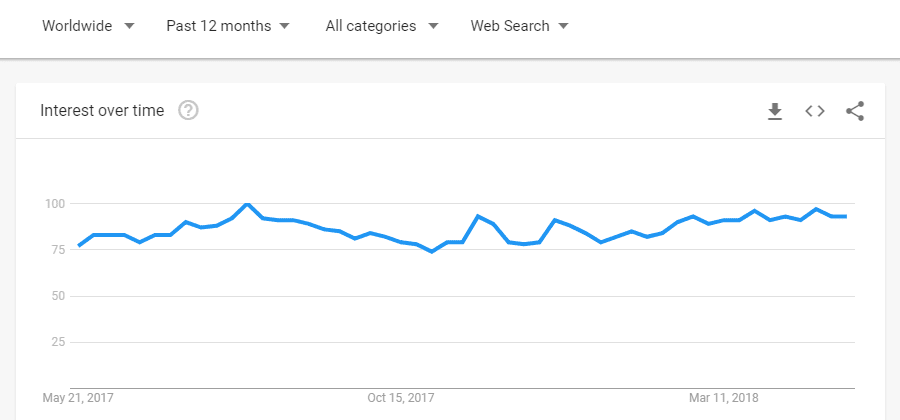Click the Mar 11, 2018 date label
The image size is (900, 420).
click(722, 398)
